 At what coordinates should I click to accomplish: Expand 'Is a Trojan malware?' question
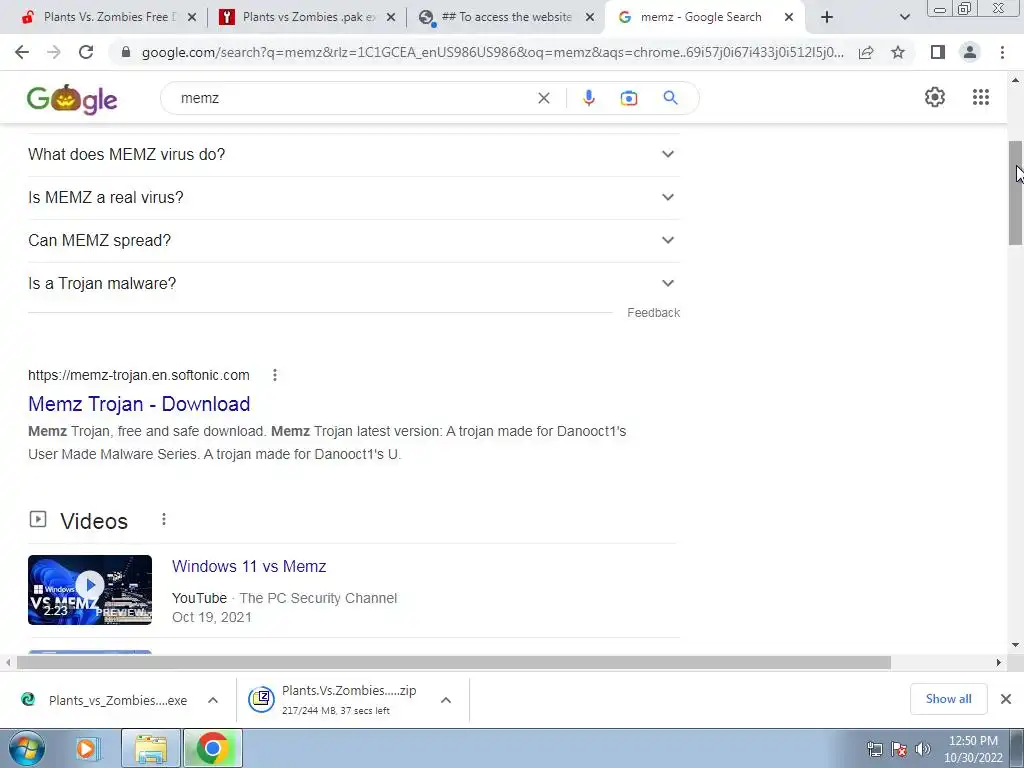click(354, 283)
